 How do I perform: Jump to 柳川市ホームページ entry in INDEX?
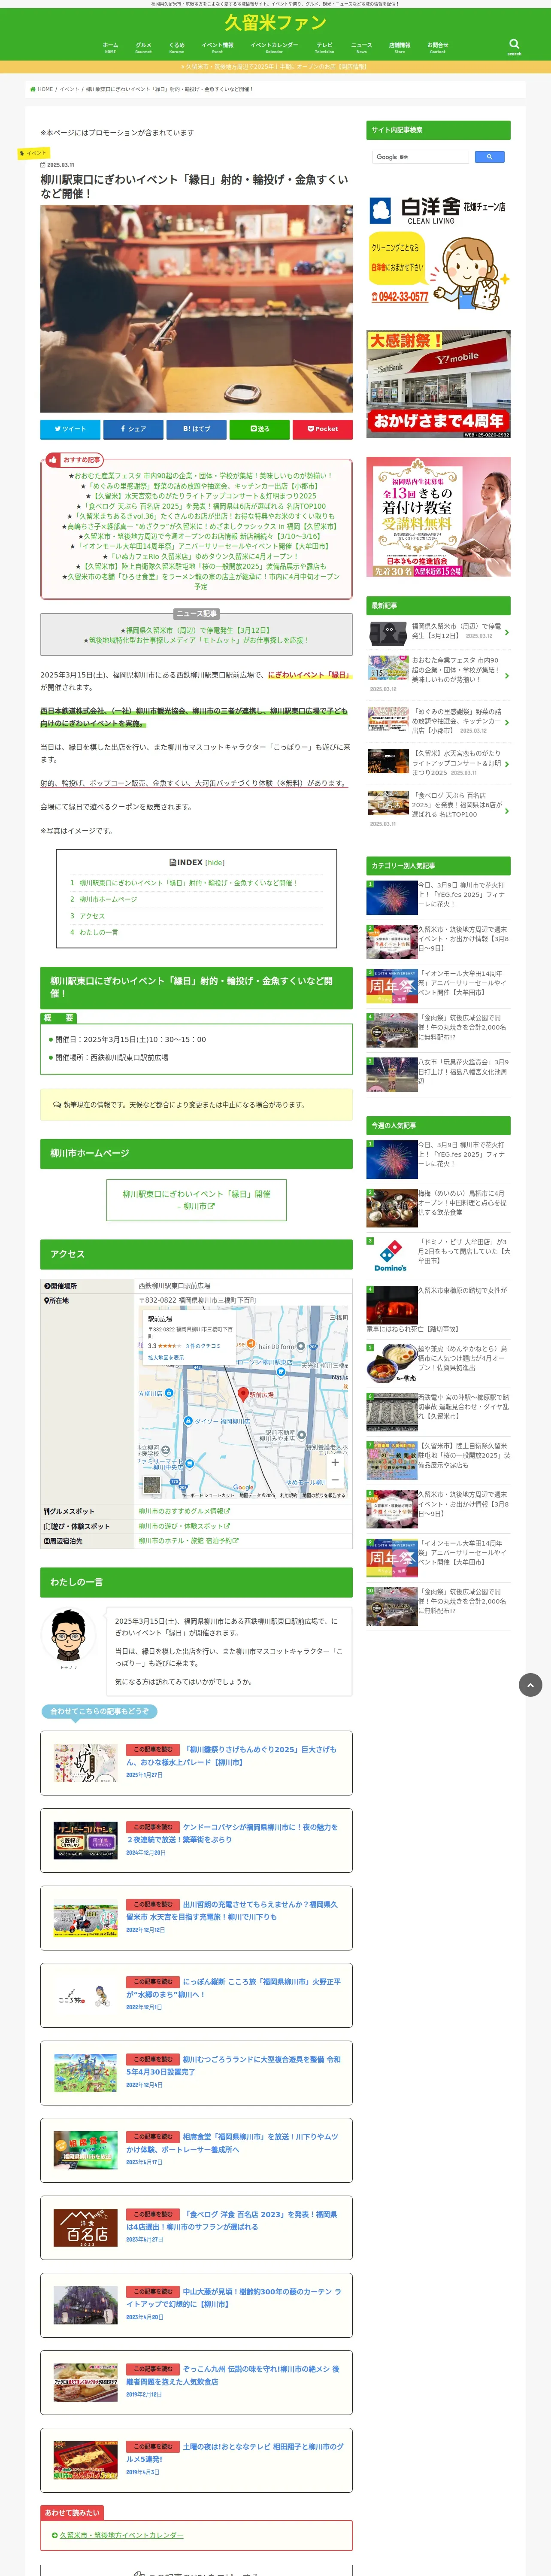(x=108, y=899)
